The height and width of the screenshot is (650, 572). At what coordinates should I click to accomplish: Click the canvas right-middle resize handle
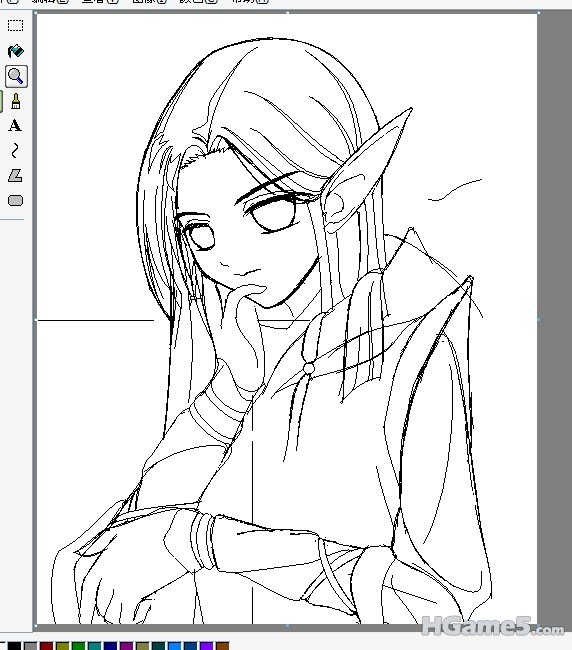[x=538, y=319]
